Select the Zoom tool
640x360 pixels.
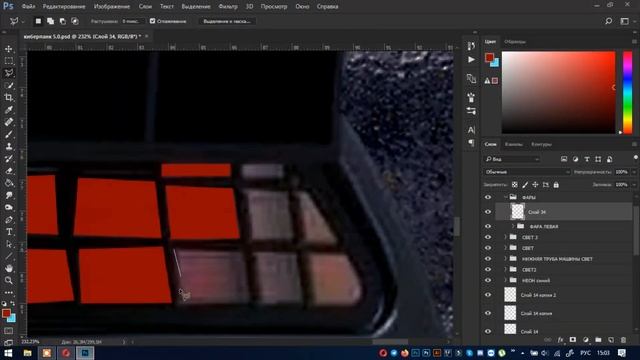tap(9, 280)
